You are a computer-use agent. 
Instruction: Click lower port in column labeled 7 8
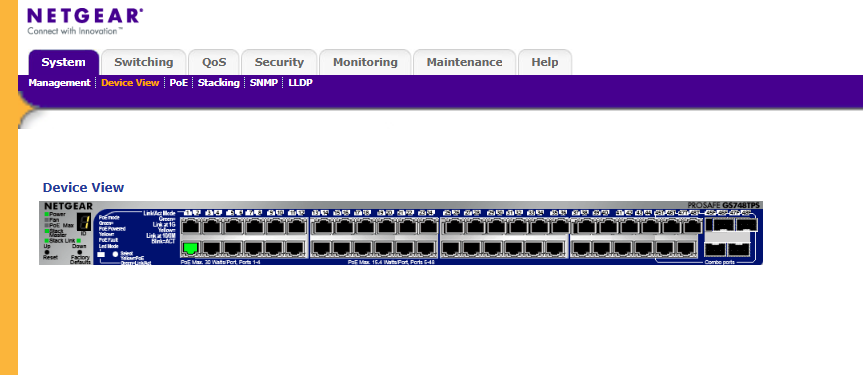(x=254, y=248)
